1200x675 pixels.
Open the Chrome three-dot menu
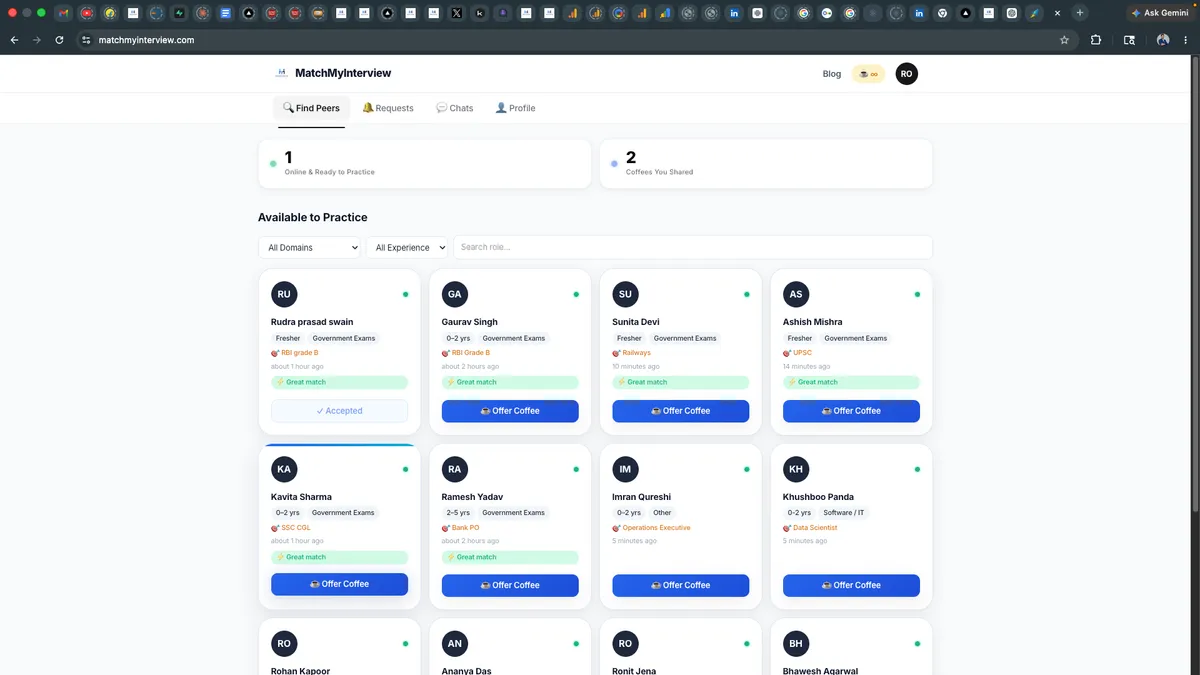pos(1186,40)
